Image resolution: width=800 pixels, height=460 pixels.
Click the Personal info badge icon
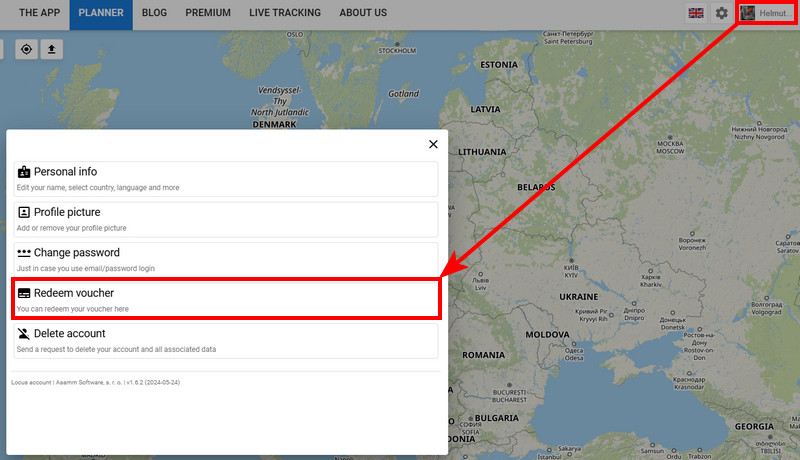[x=24, y=172]
